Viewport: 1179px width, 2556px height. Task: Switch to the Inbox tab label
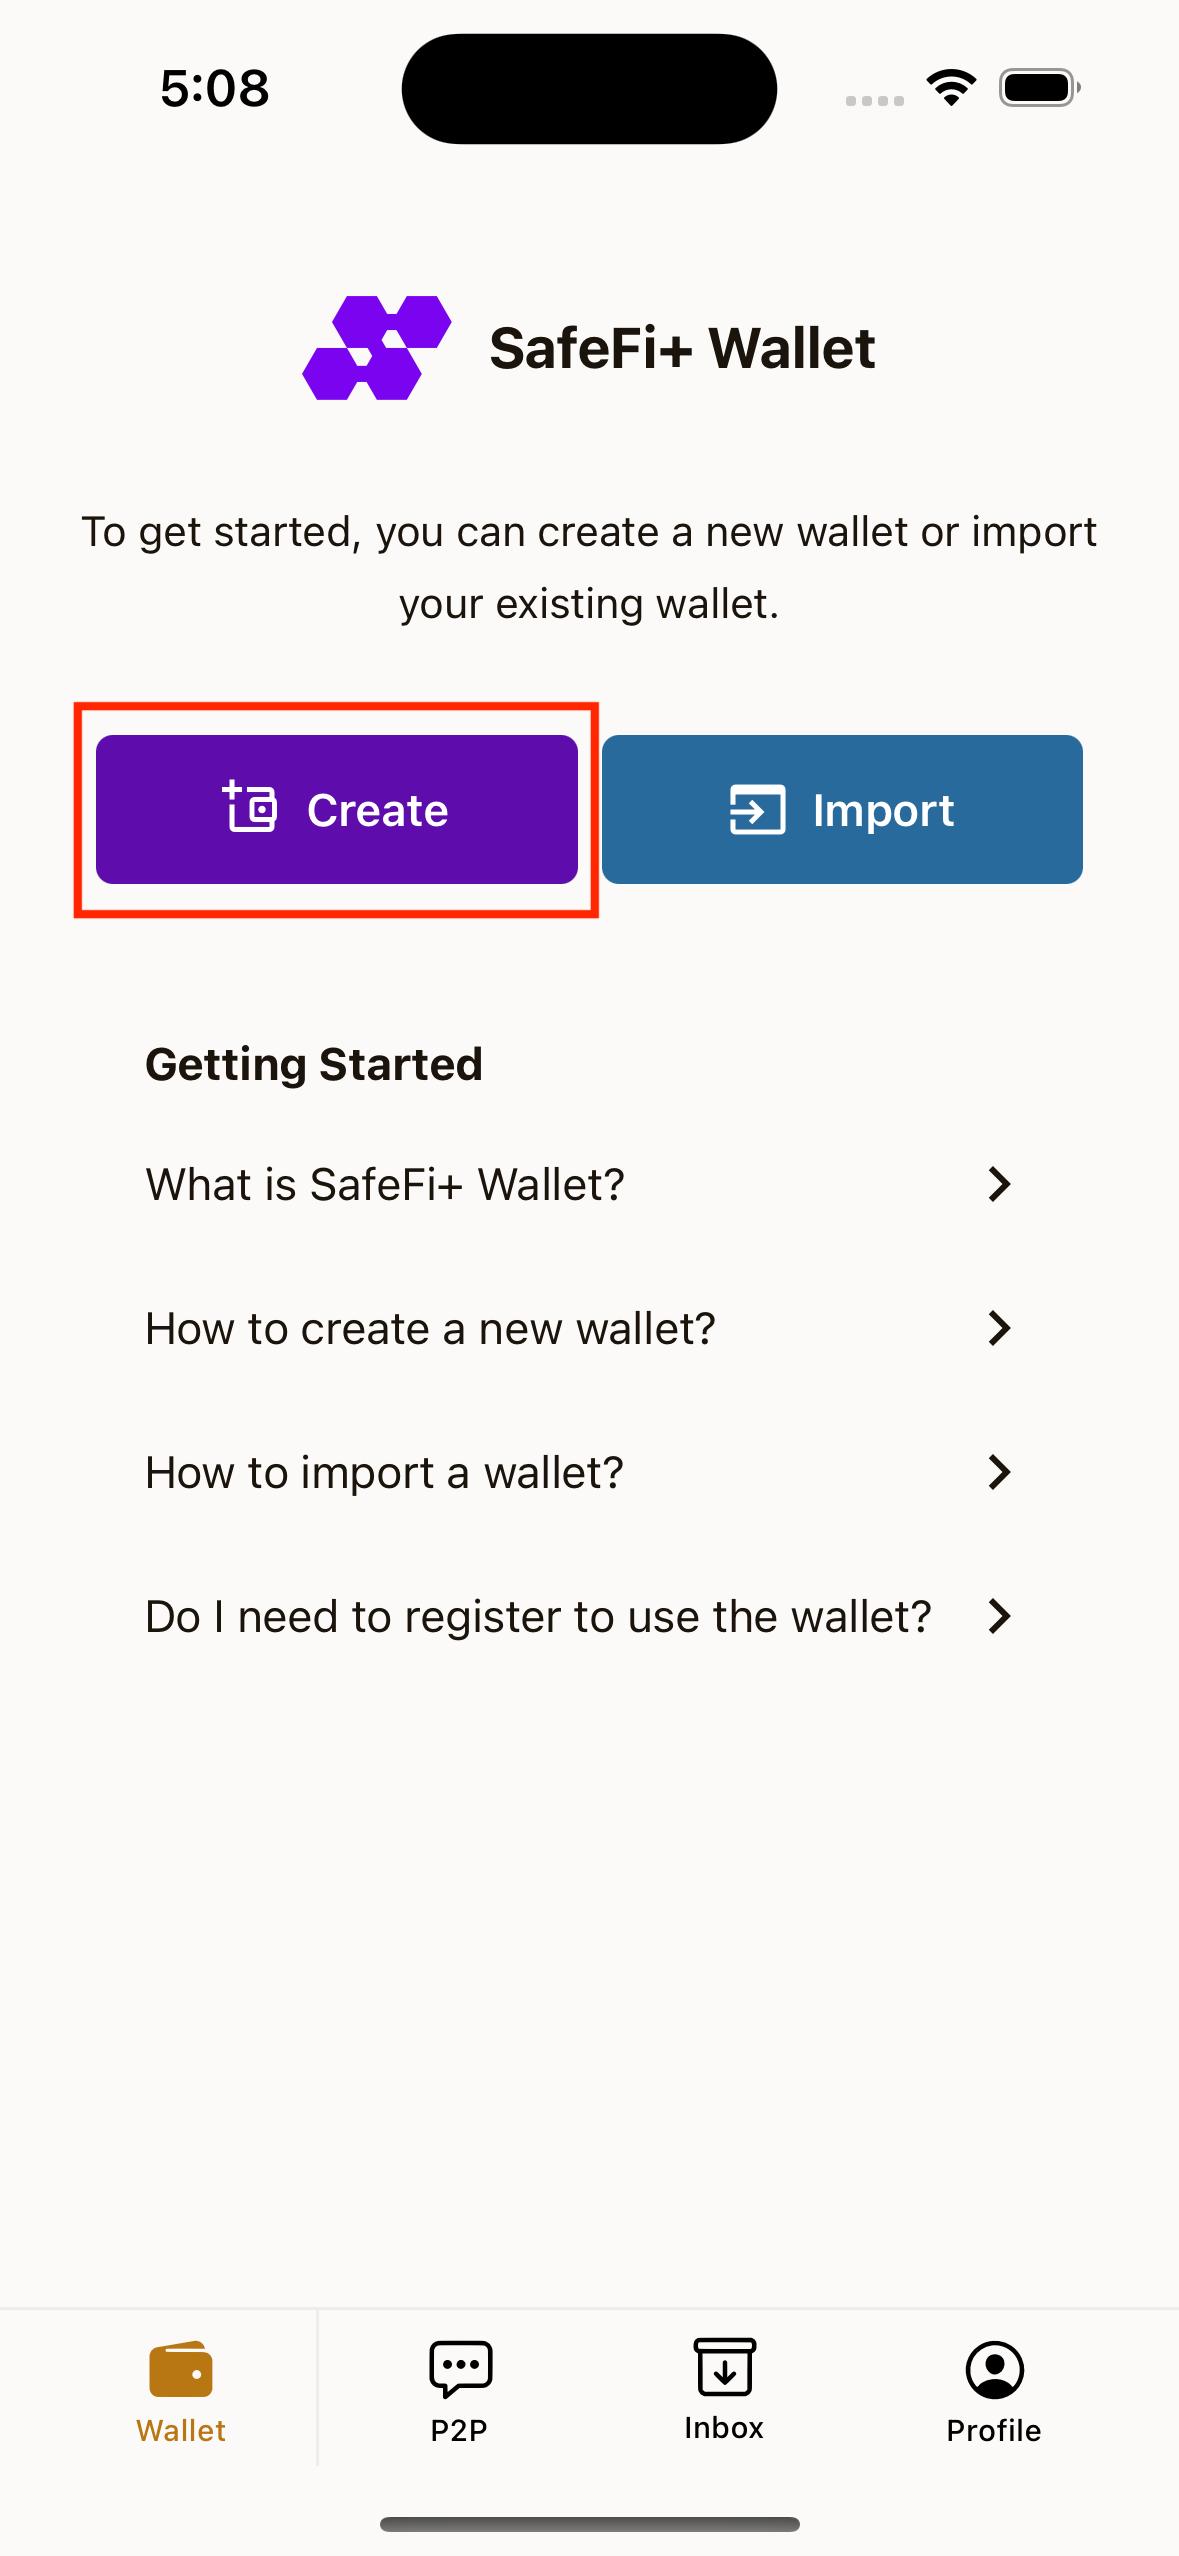tap(724, 2428)
